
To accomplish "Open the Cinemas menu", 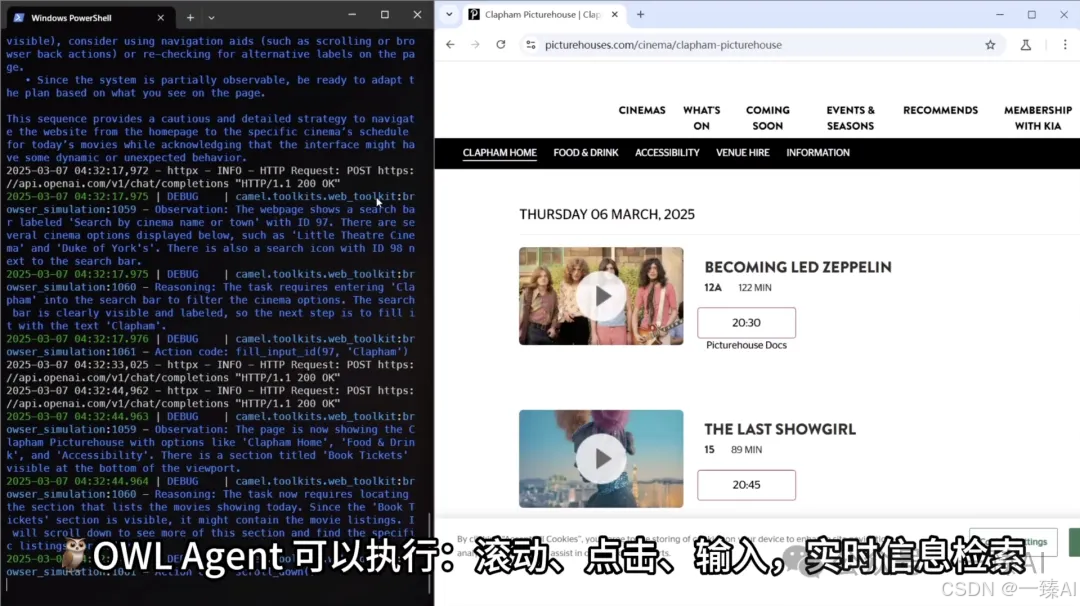I will pyautogui.click(x=642, y=110).
